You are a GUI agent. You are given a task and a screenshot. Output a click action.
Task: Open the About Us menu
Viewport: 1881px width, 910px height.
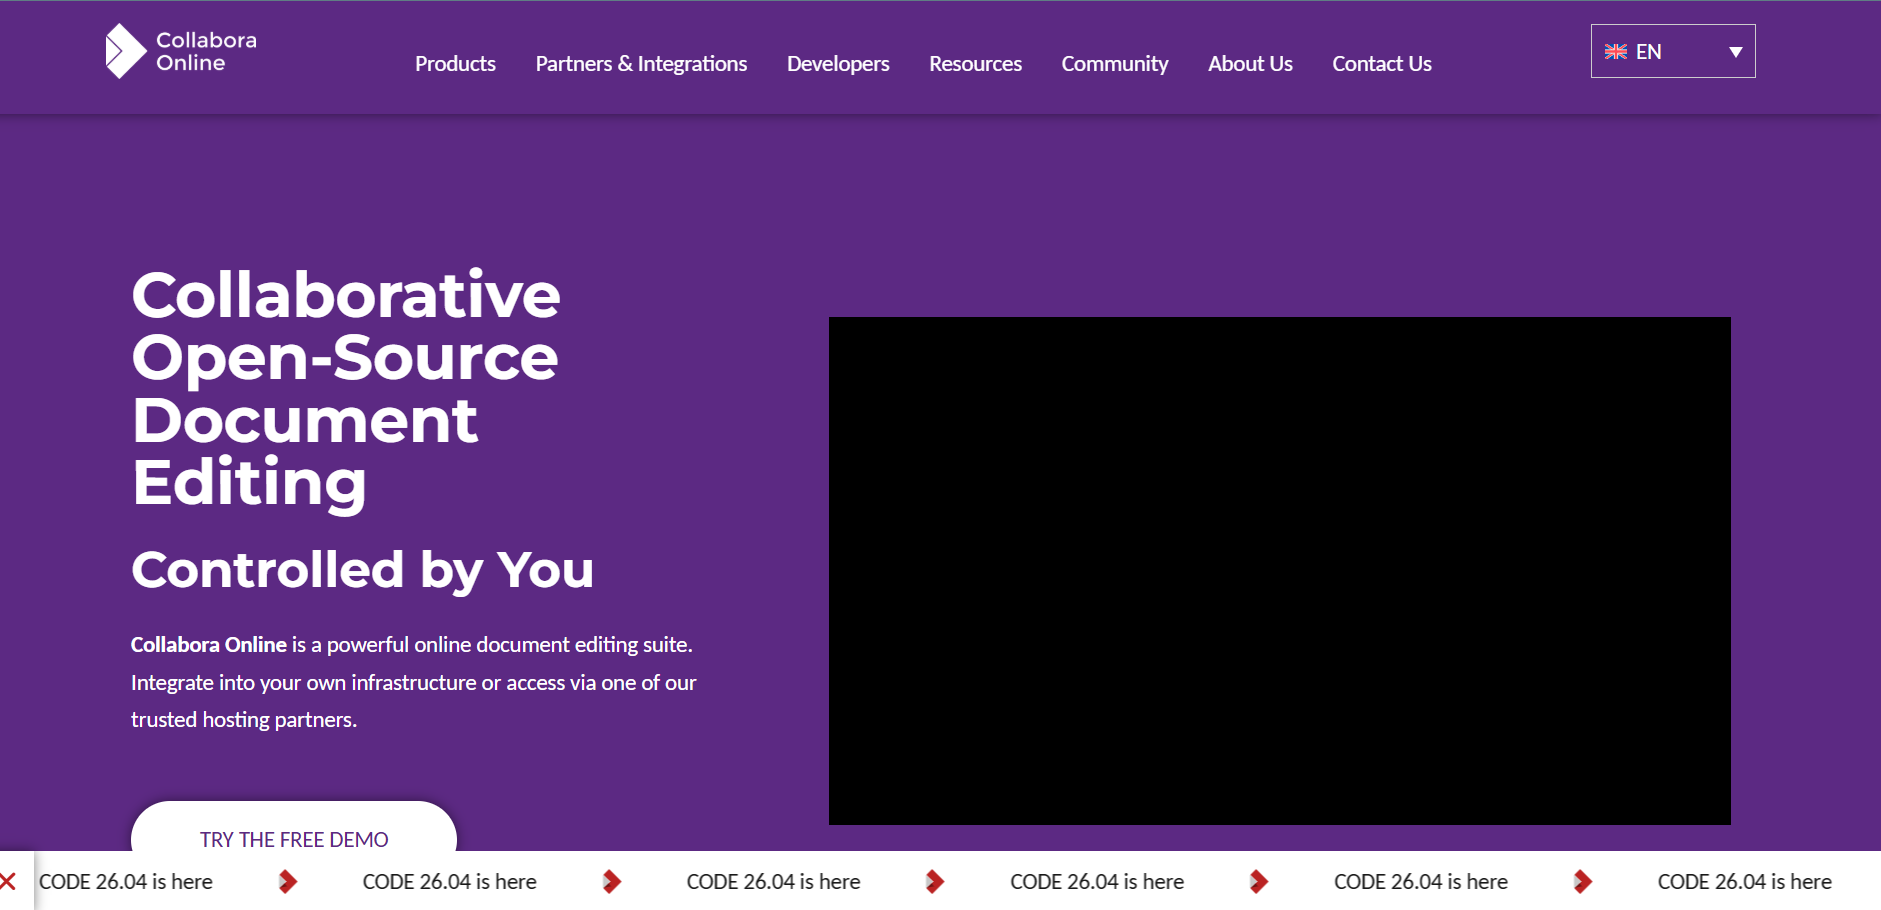(x=1250, y=64)
